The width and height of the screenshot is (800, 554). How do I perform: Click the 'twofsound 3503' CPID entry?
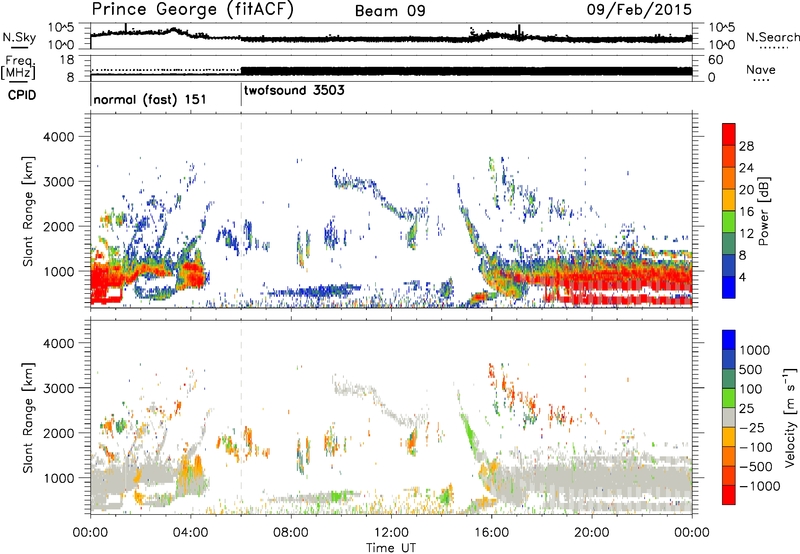(294, 90)
